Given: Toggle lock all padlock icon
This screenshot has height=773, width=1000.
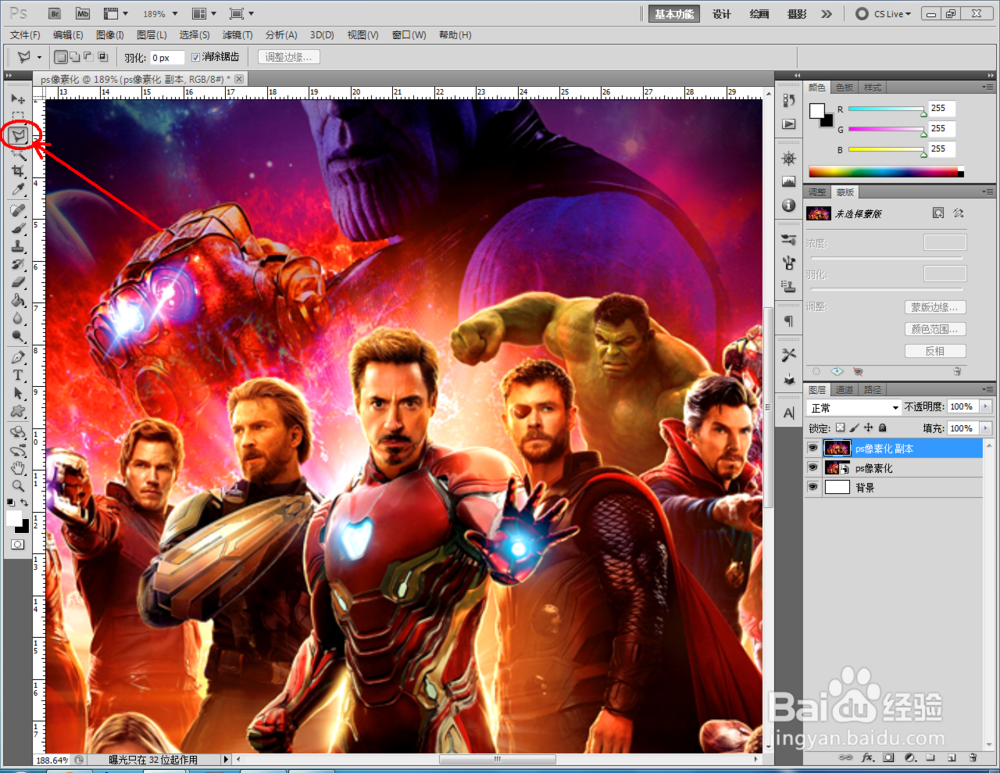Looking at the screenshot, I should click(883, 428).
